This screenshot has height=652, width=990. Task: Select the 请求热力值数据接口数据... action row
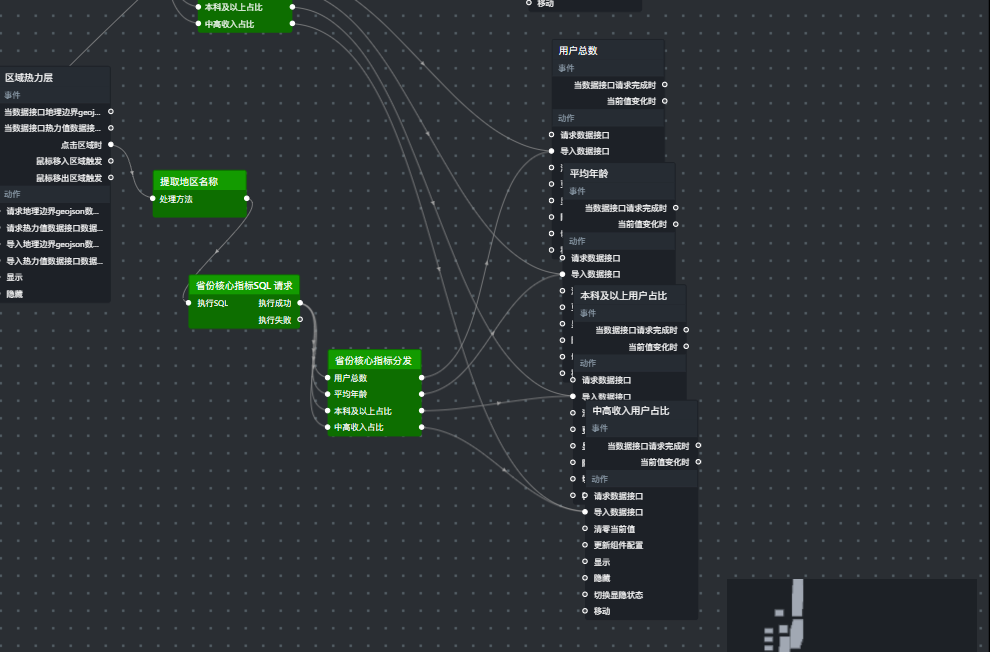point(55,228)
